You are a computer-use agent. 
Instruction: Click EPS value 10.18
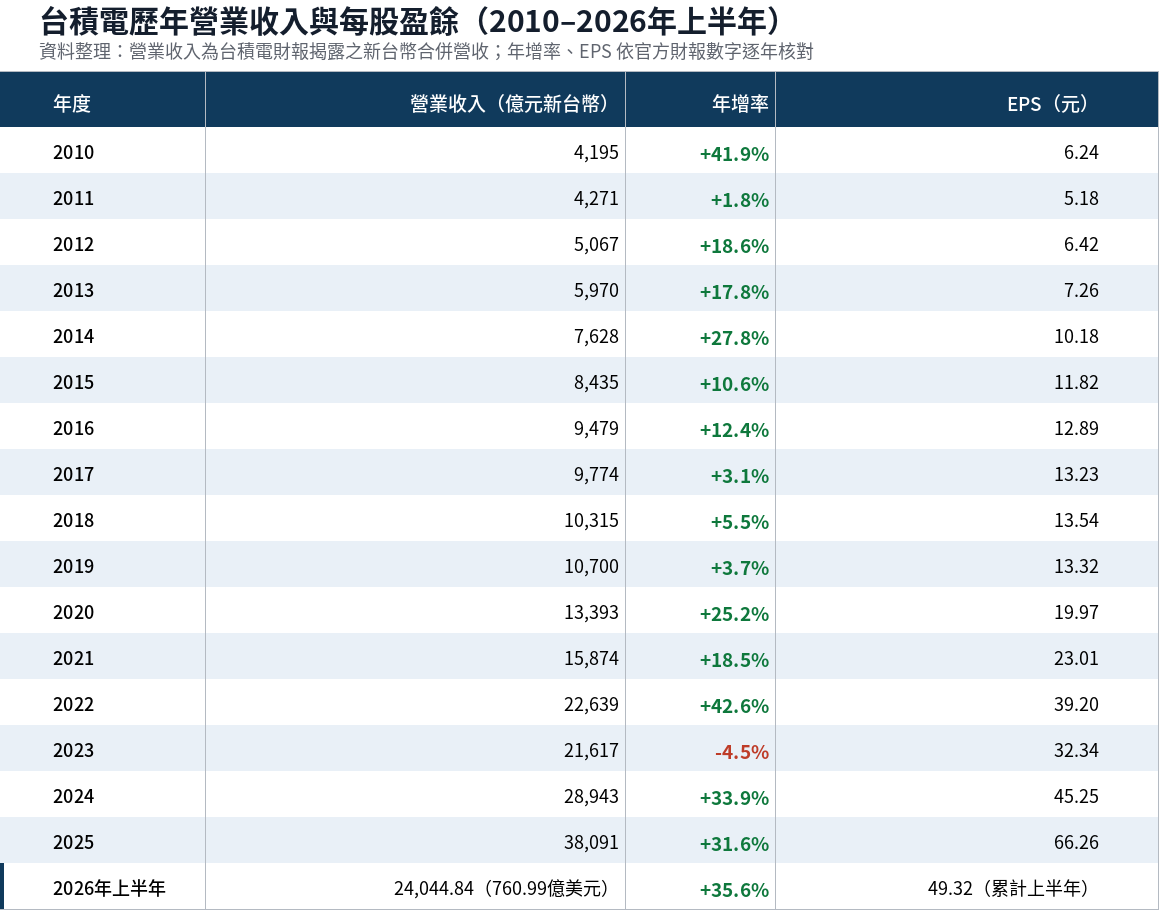click(1076, 336)
